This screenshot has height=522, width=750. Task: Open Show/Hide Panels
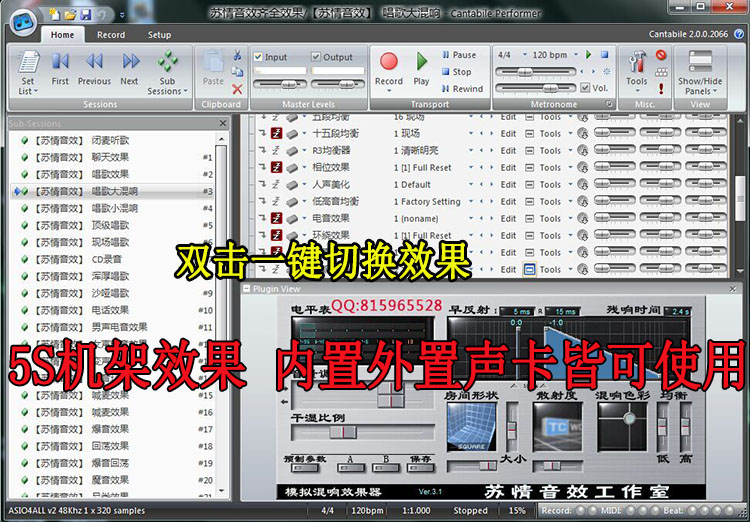700,72
